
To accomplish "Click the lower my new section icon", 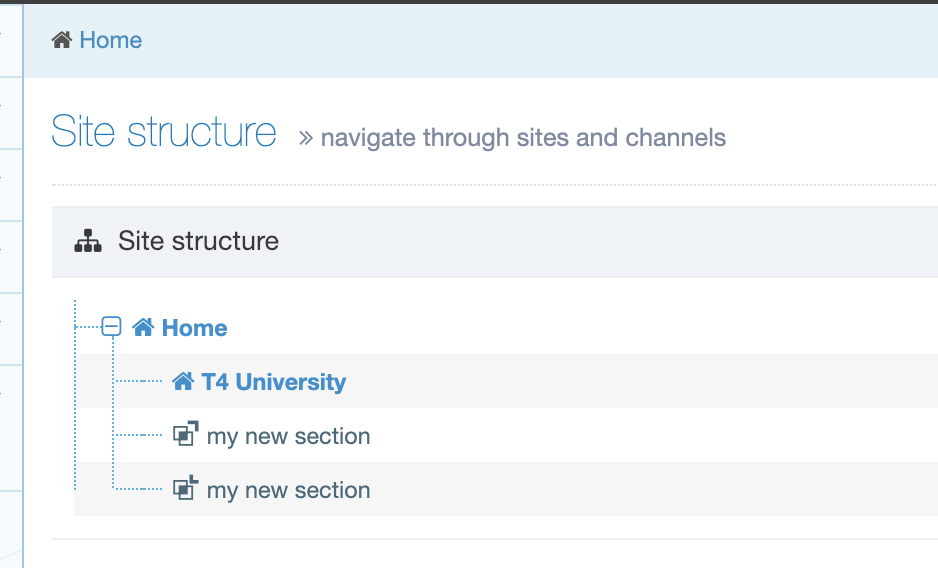I will pyautogui.click(x=185, y=489).
